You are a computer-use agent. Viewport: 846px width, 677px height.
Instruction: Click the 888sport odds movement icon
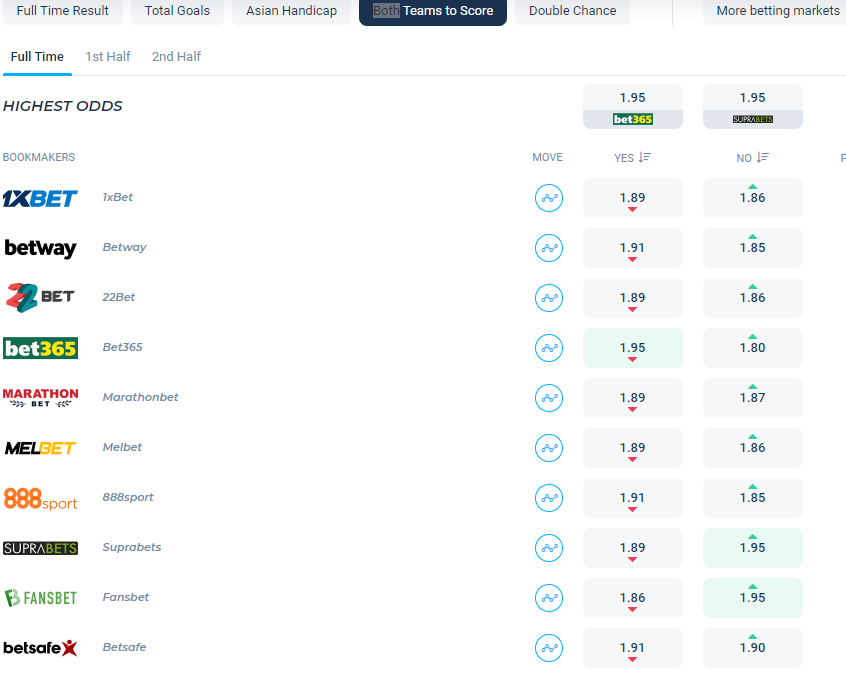tap(548, 498)
